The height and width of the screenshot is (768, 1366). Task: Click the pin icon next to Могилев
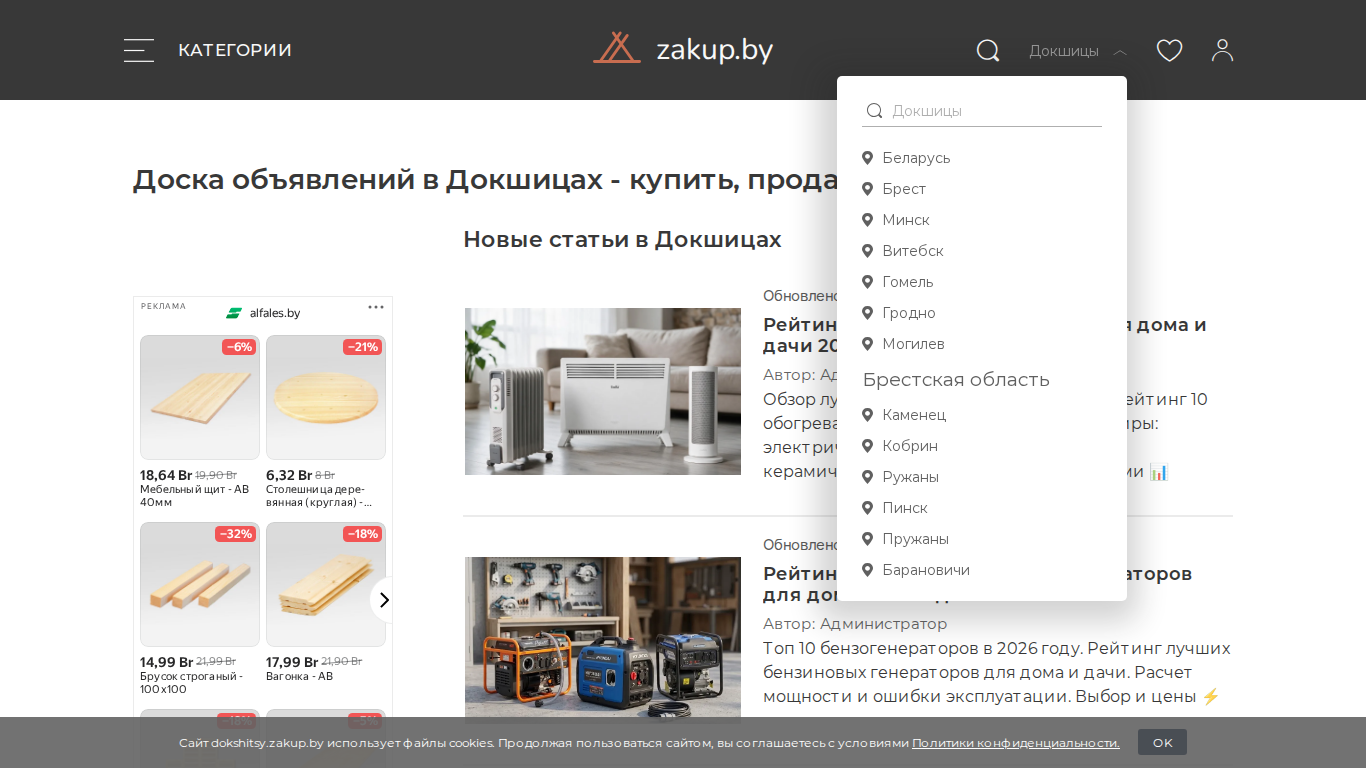click(868, 343)
